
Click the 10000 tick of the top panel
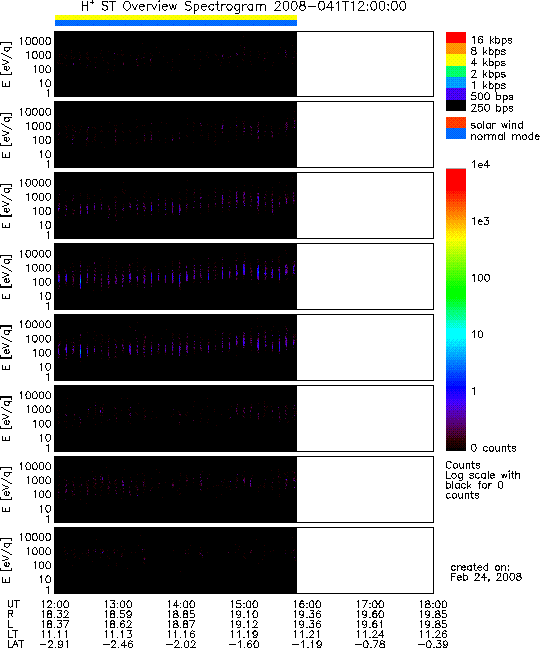coord(35,41)
